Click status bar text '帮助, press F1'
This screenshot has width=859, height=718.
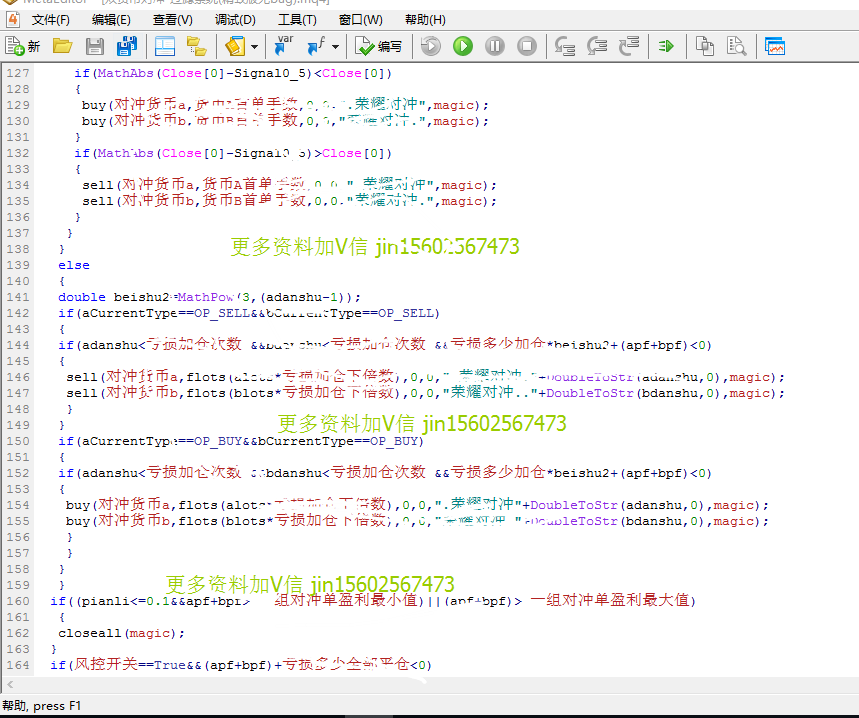pyautogui.click(x=42, y=705)
